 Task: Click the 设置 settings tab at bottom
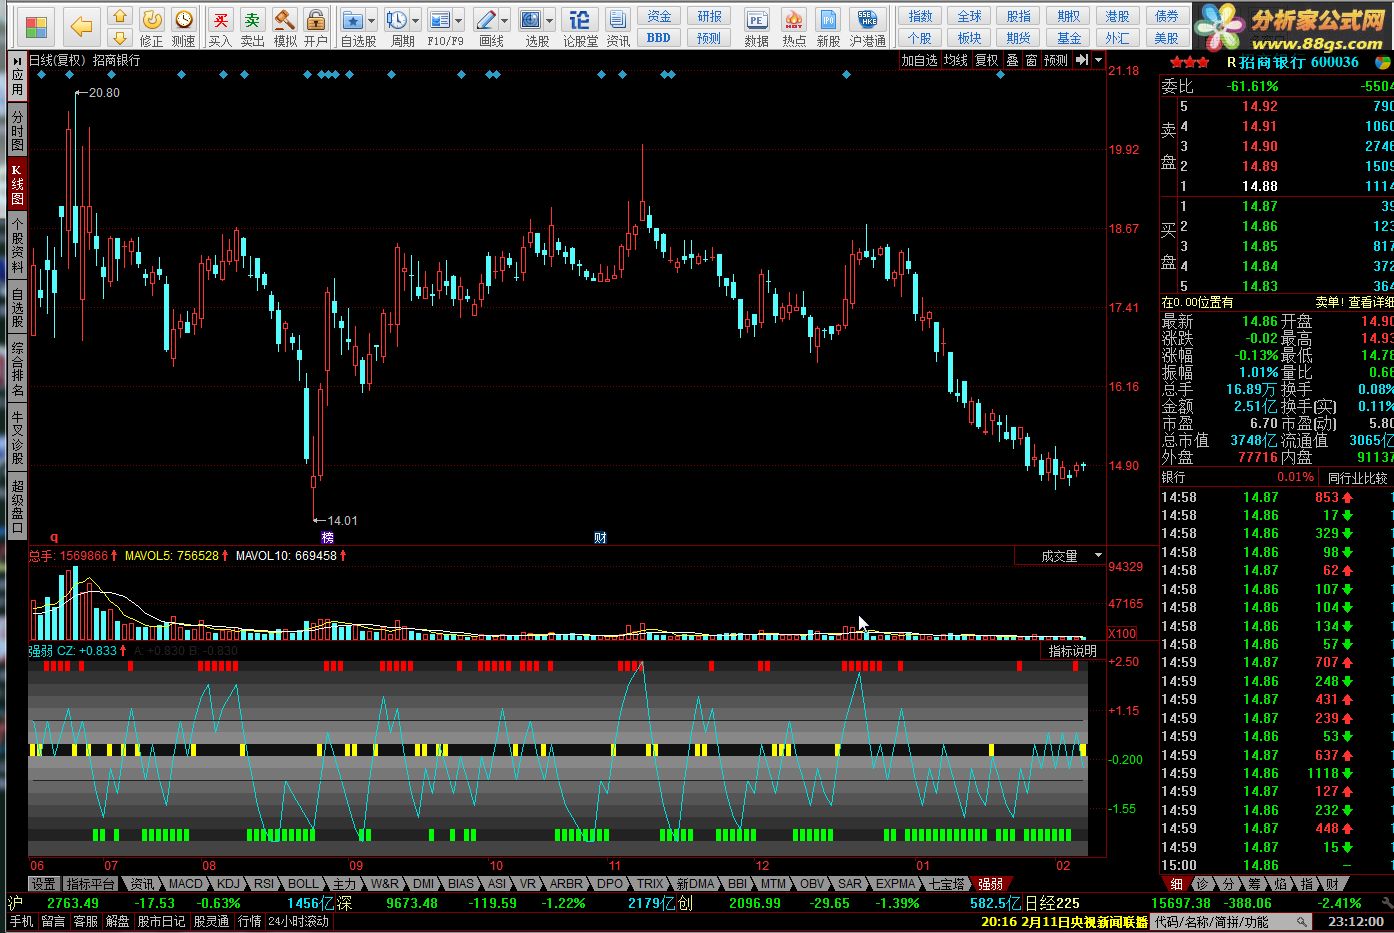point(43,884)
